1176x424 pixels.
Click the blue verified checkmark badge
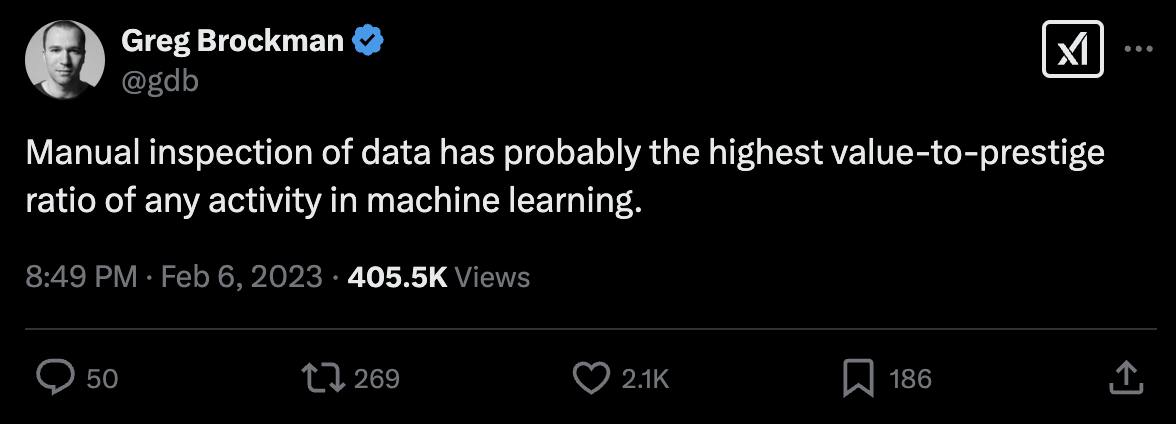tap(370, 42)
